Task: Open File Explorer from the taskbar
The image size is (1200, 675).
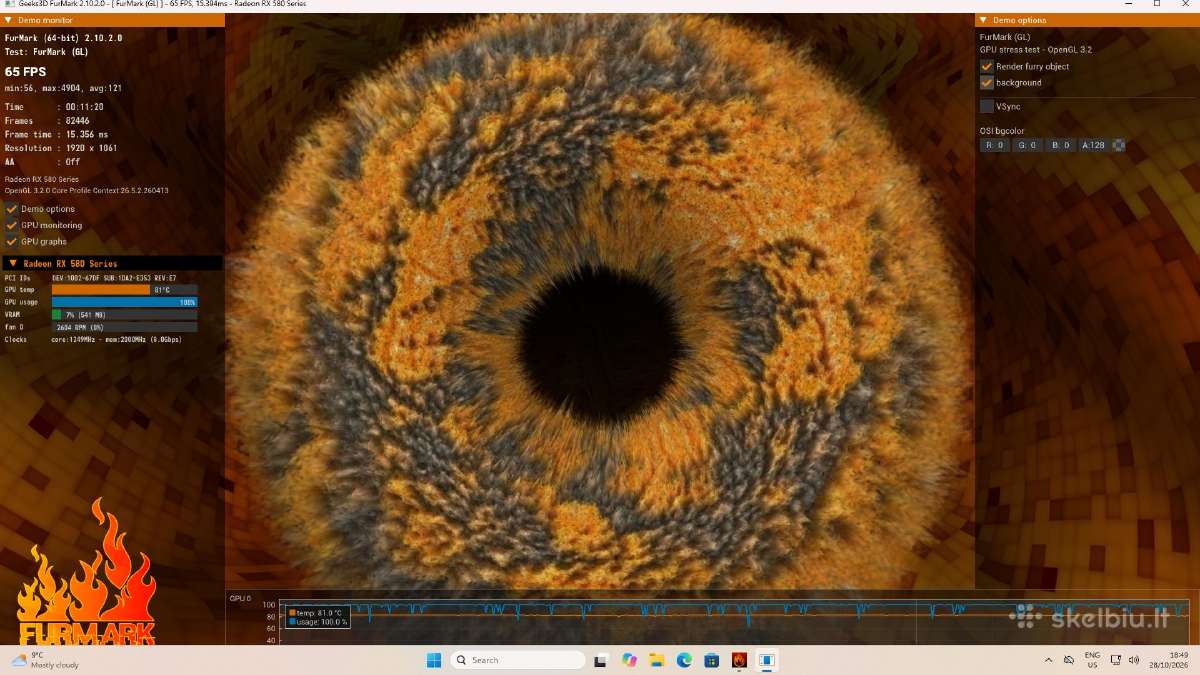Action: [656, 660]
